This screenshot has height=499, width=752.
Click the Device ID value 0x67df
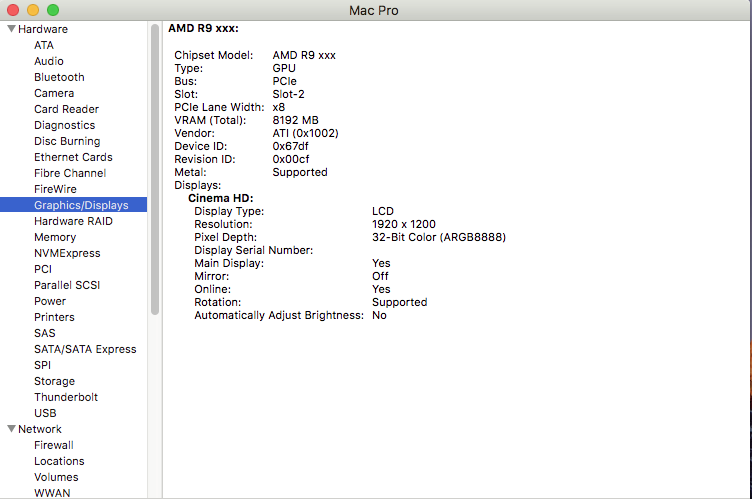click(290, 146)
